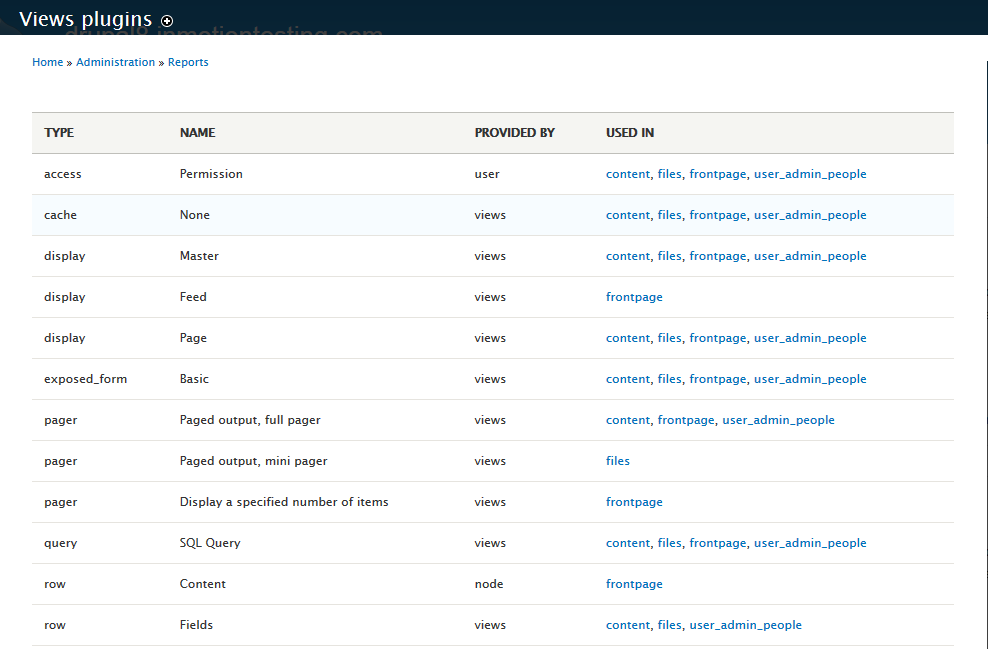Open user_admin_people in Fields row
The width and height of the screenshot is (988, 649).
tap(745, 625)
